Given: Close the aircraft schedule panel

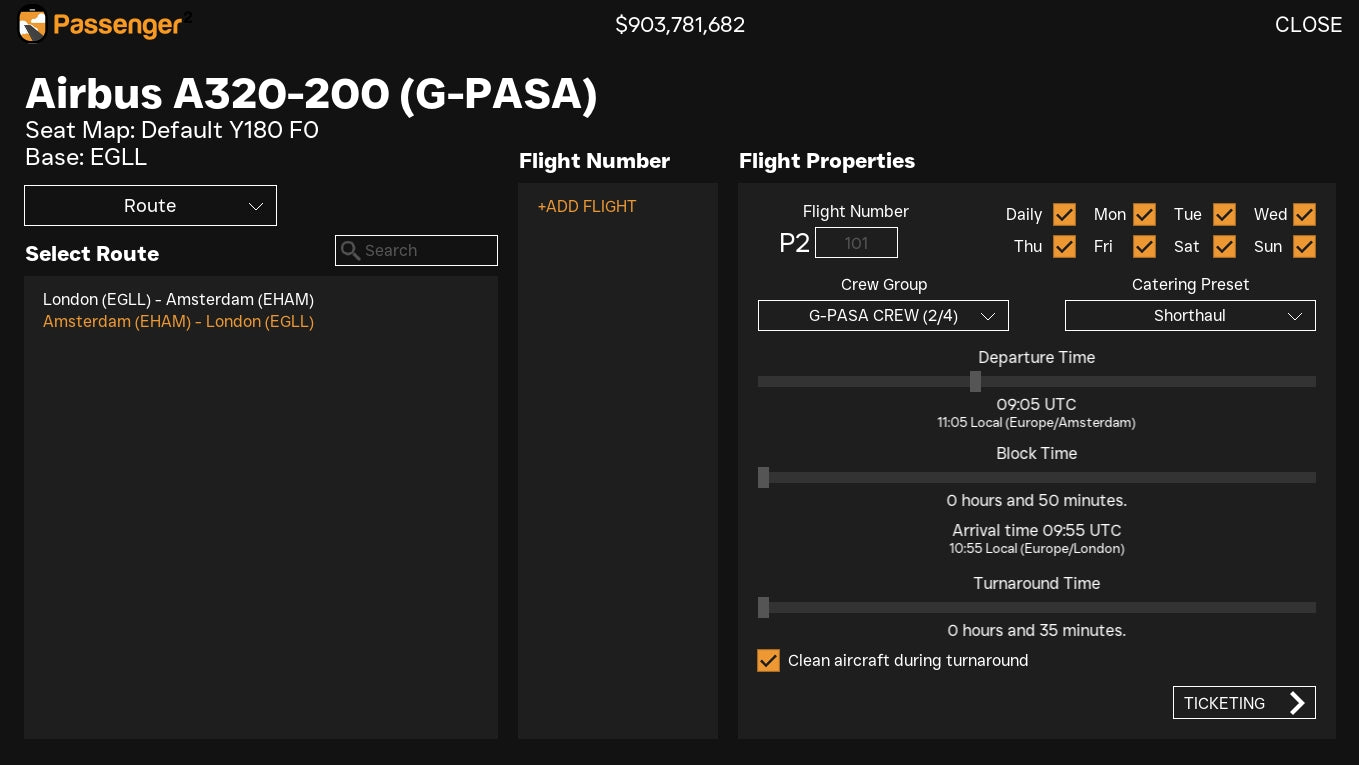Looking at the screenshot, I should coord(1308,25).
